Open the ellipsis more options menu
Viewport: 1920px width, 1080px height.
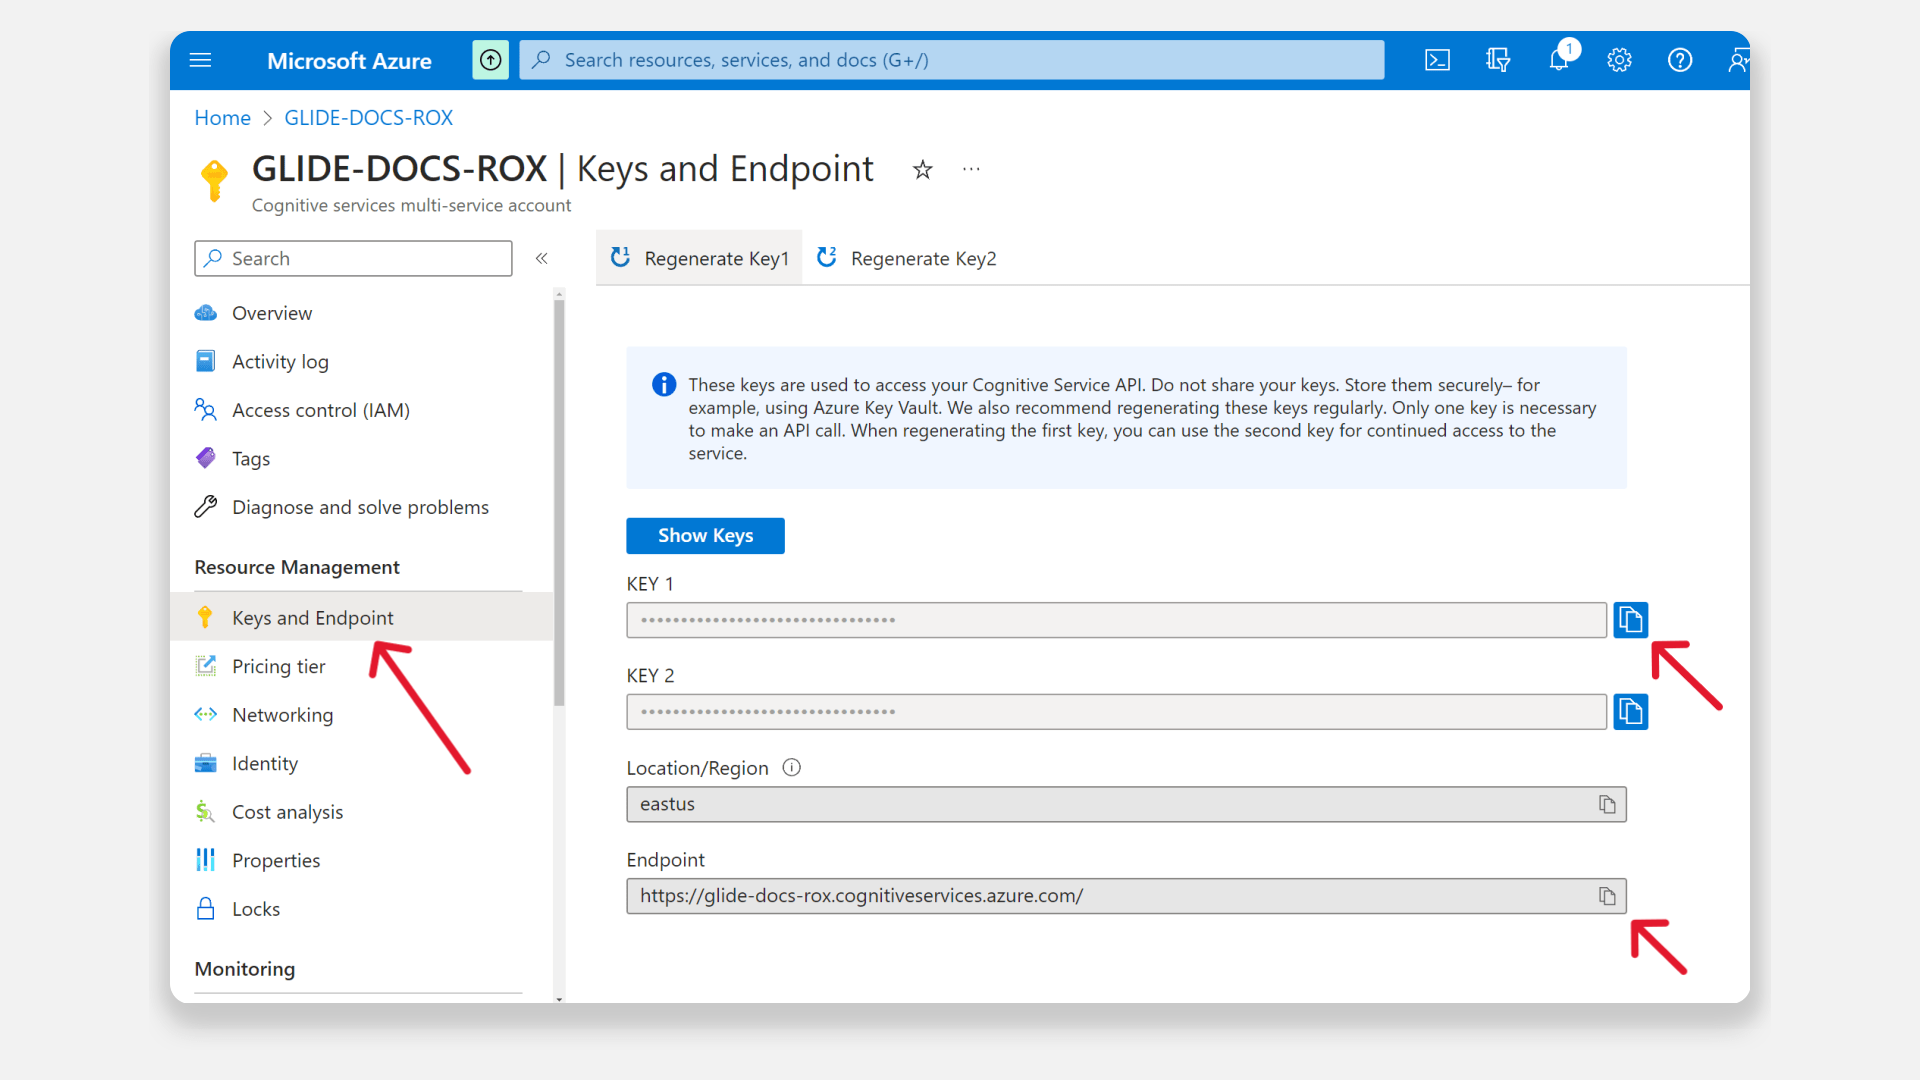click(971, 169)
